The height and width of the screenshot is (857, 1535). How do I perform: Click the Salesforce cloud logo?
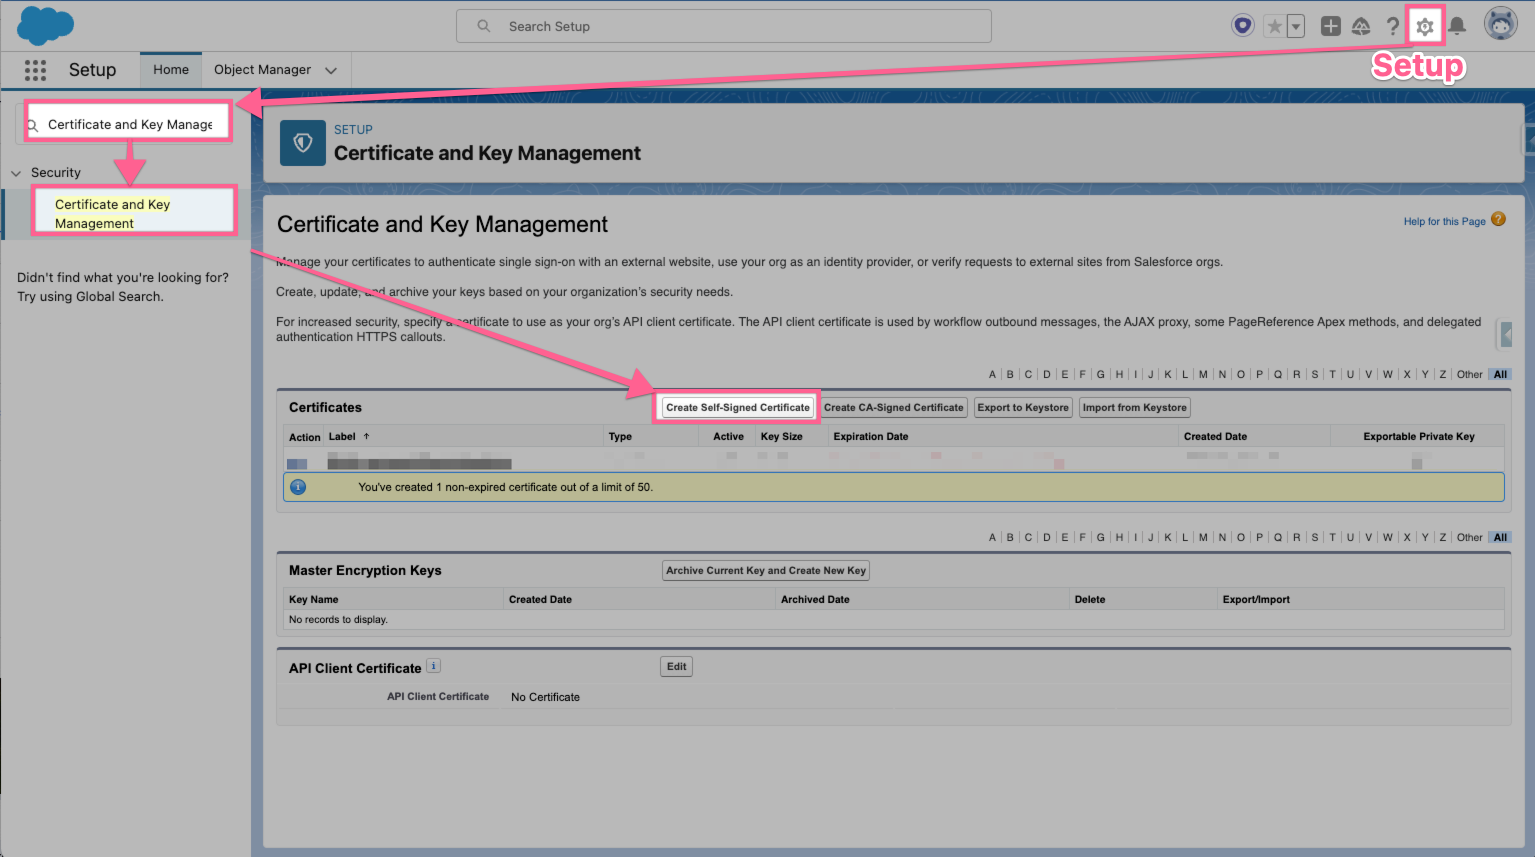pos(44,25)
